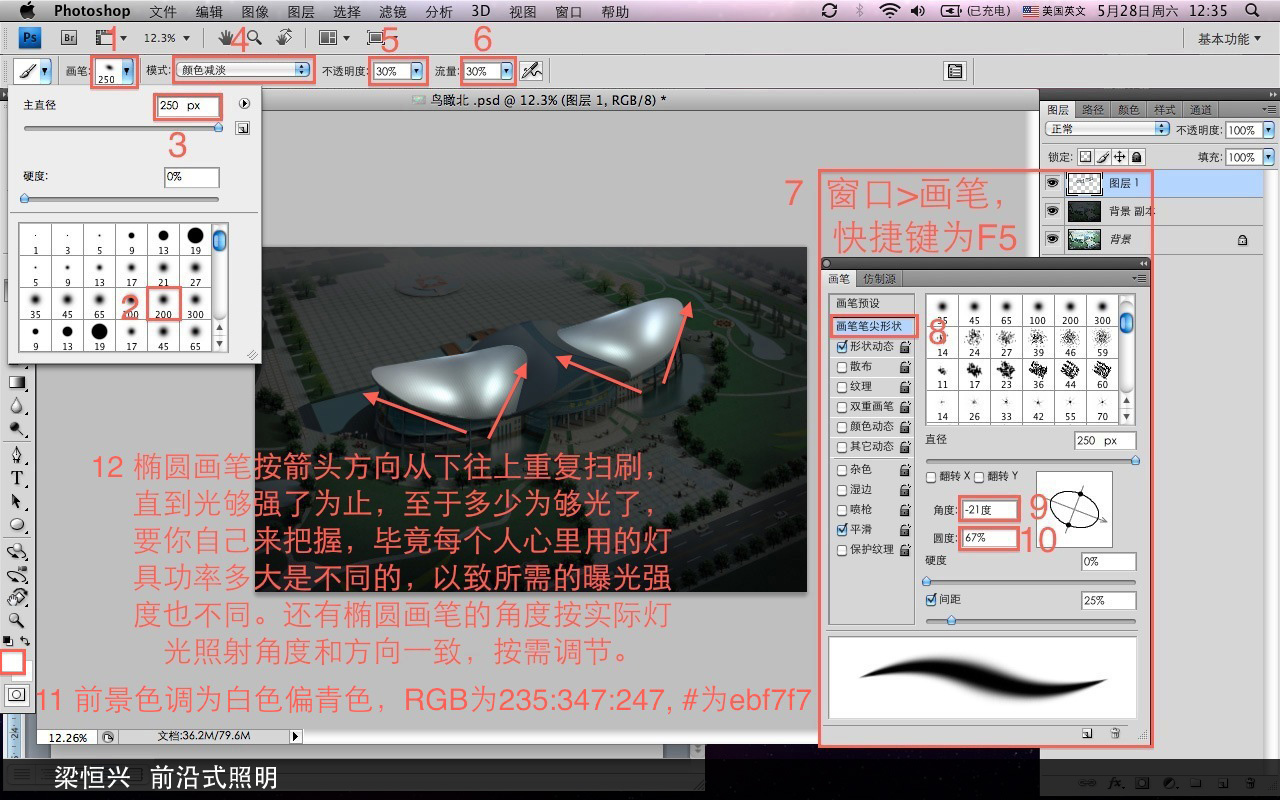Open Spotlight search in menu bar
The width and height of the screenshot is (1280, 800).
pos(1252,11)
